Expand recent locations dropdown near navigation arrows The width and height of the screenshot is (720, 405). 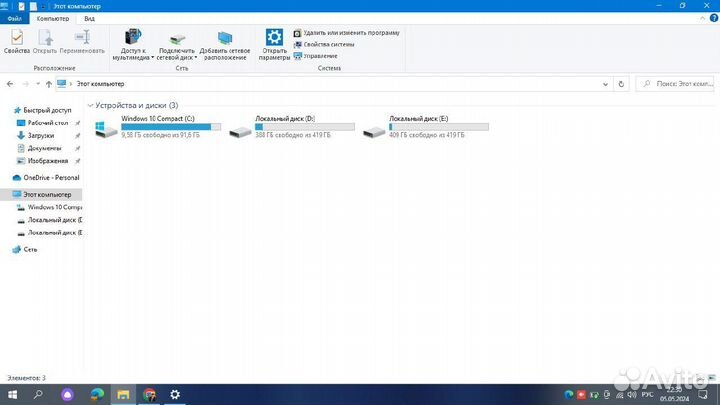pos(38,84)
